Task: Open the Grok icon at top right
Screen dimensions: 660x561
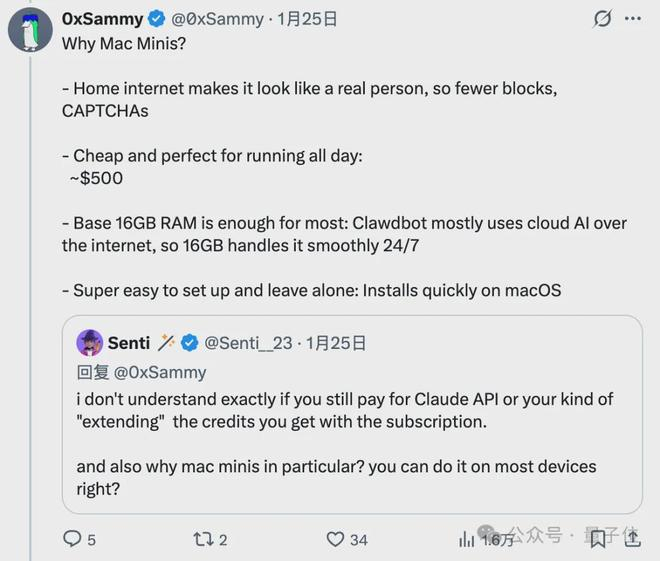Action: [602, 19]
